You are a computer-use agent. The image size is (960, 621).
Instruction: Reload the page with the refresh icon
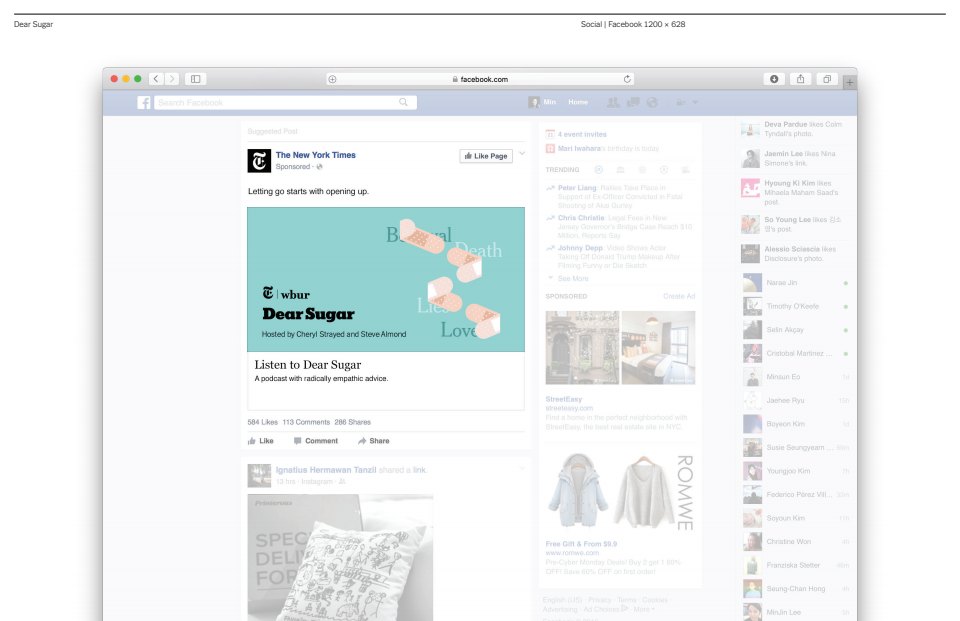tap(627, 79)
